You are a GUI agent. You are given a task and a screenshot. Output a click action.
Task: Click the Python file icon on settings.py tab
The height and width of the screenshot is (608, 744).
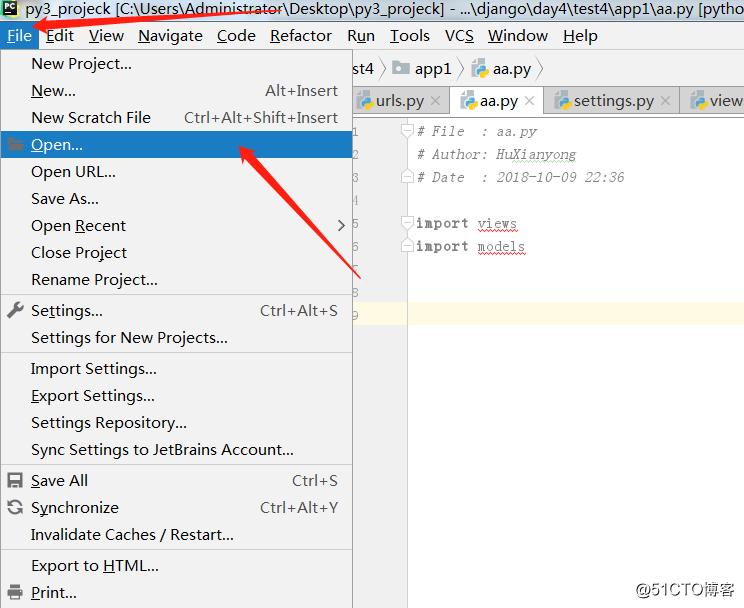click(x=563, y=101)
